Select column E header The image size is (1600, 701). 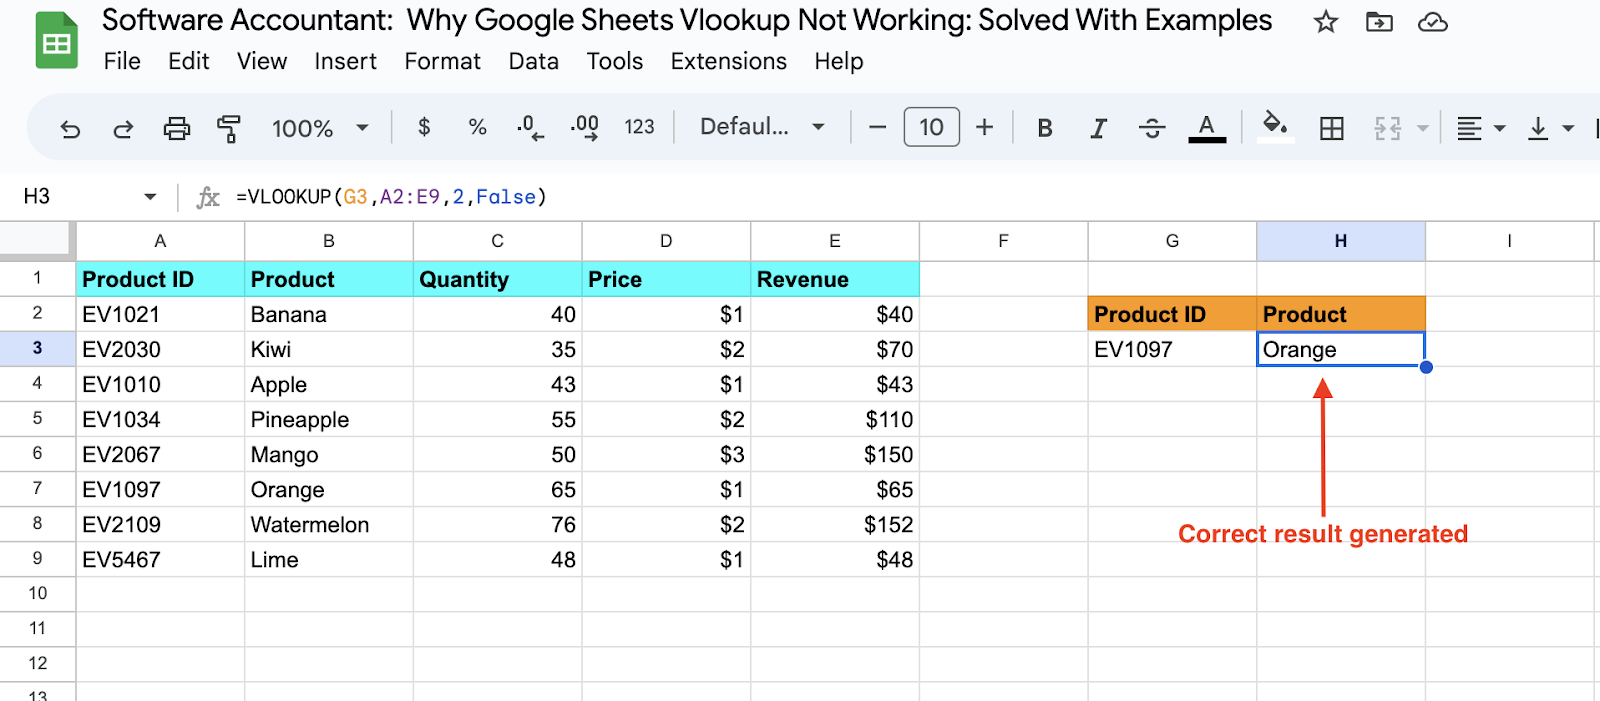point(835,241)
